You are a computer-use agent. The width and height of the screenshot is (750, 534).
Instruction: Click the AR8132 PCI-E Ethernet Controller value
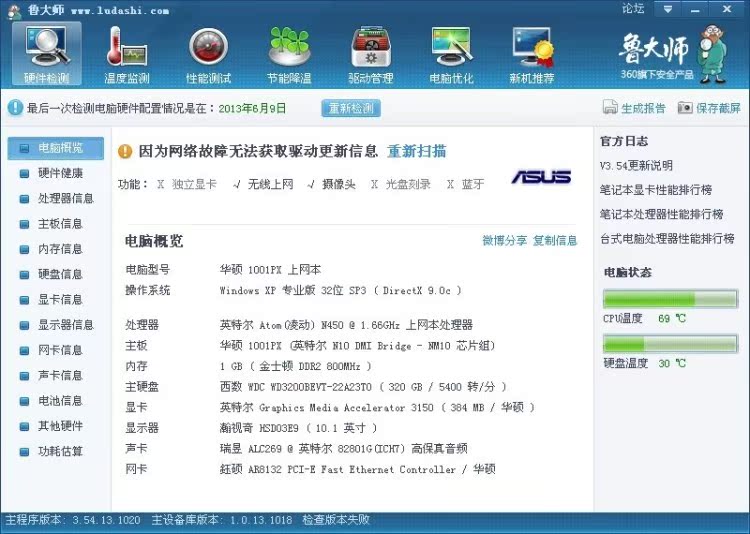[x=357, y=469]
